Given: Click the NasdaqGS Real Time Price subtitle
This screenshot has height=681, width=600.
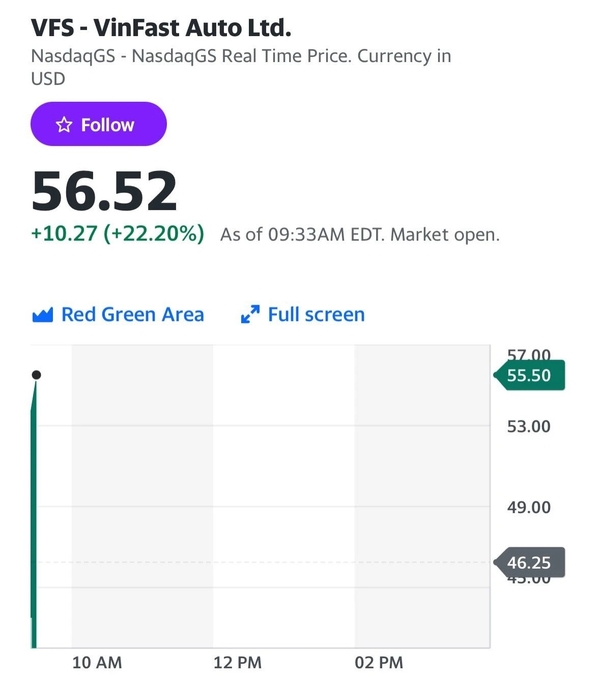Looking at the screenshot, I should pyautogui.click(x=241, y=67).
